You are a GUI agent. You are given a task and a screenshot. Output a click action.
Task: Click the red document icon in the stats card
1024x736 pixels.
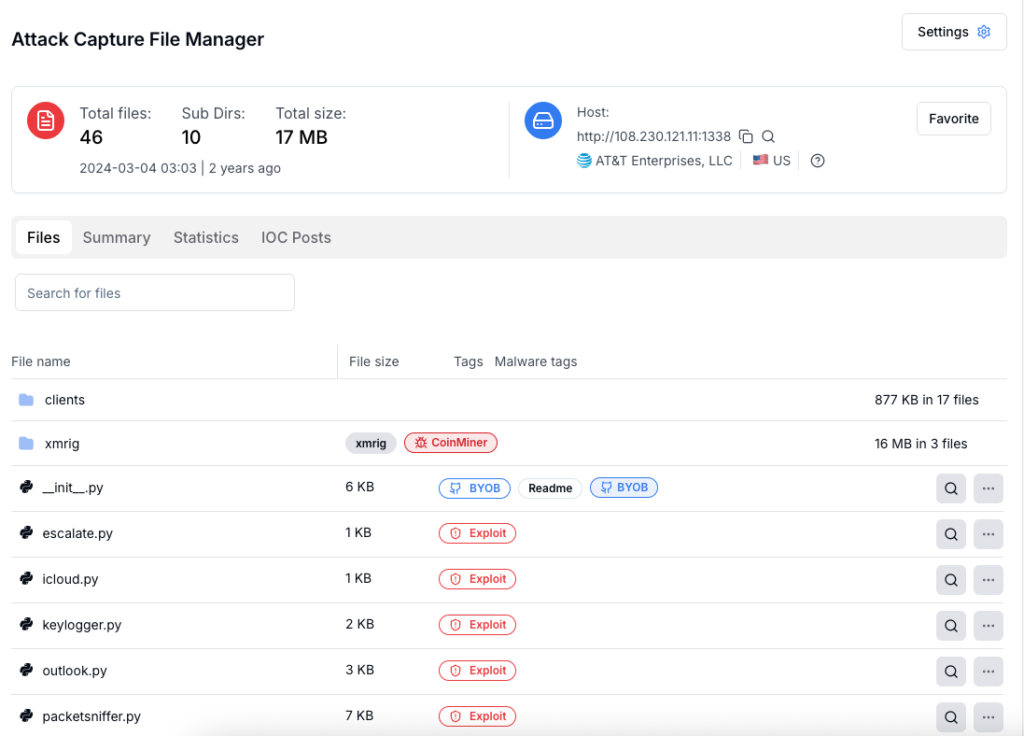point(45,120)
